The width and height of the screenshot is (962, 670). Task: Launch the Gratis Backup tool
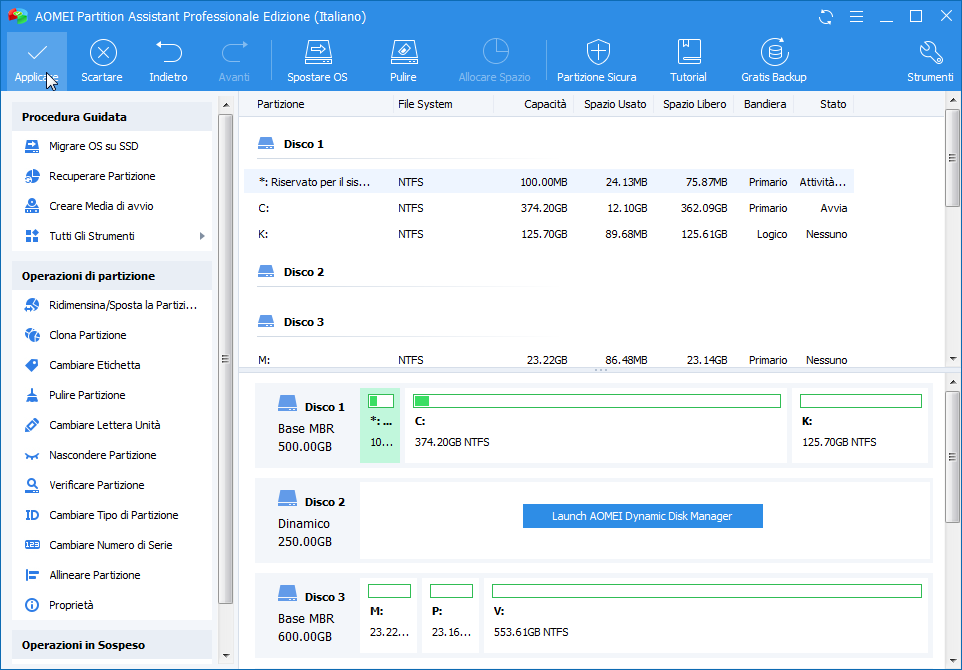pyautogui.click(x=773, y=52)
